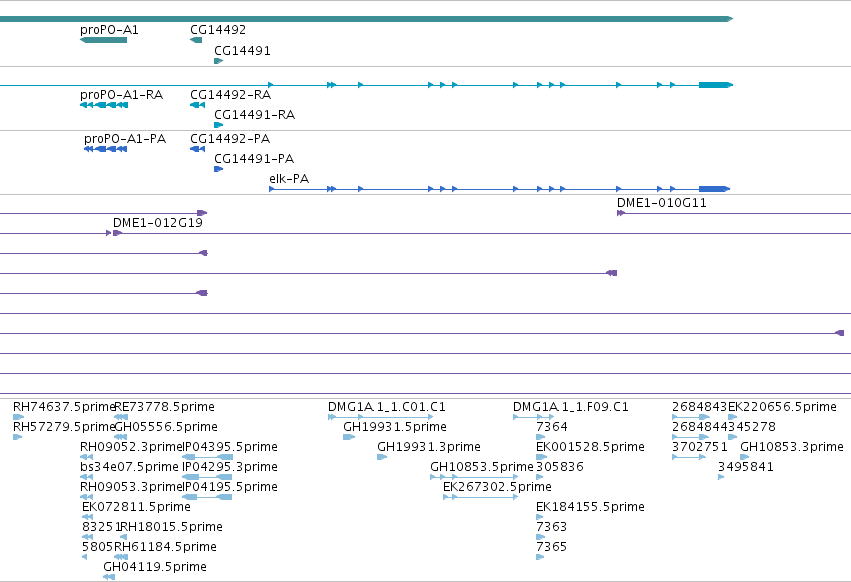
Task: Click the IP04395.5prime EST label
Action: coord(230,447)
